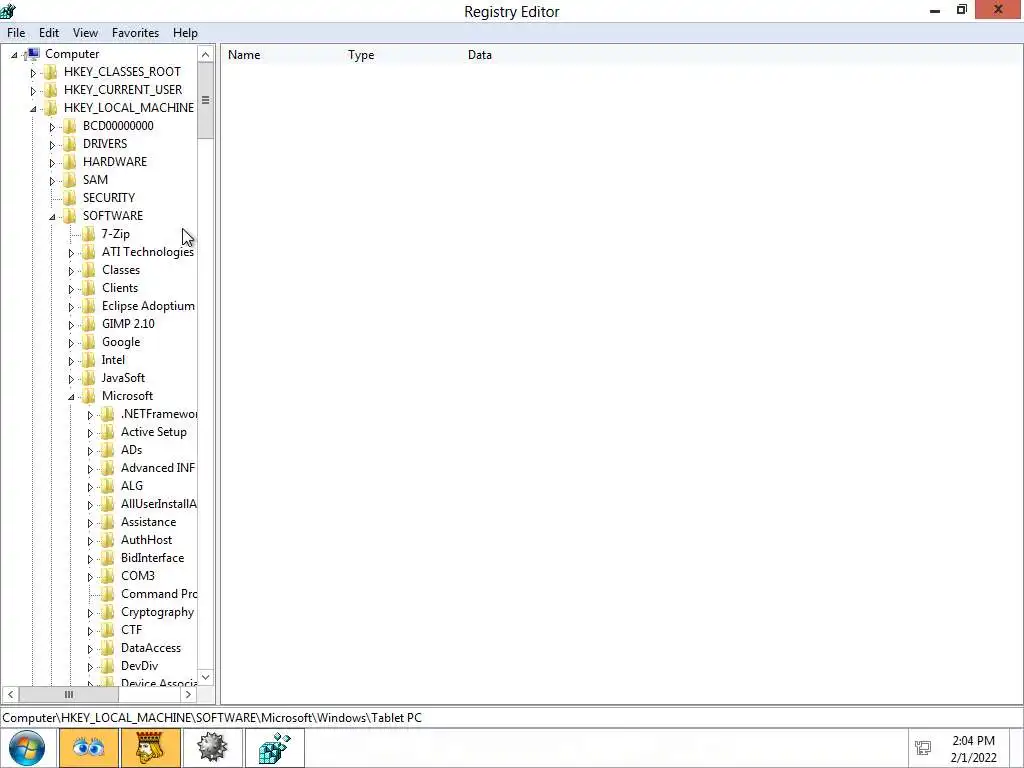Select the Advanced INF key label
Screen dimensions: 1024x768
click(158, 468)
